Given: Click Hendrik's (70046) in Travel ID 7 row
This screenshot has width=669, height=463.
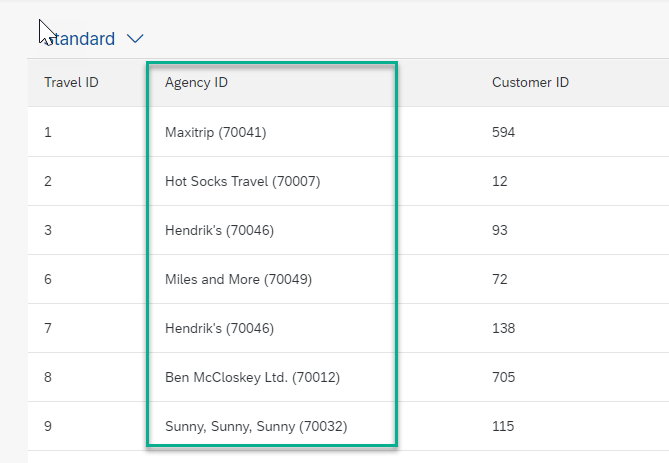Looking at the screenshot, I should [219, 329].
